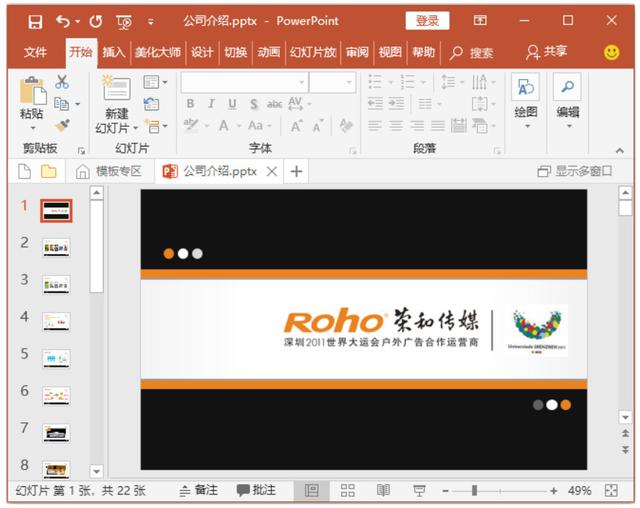Click the 登录 sign-in button

coord(427,20)
